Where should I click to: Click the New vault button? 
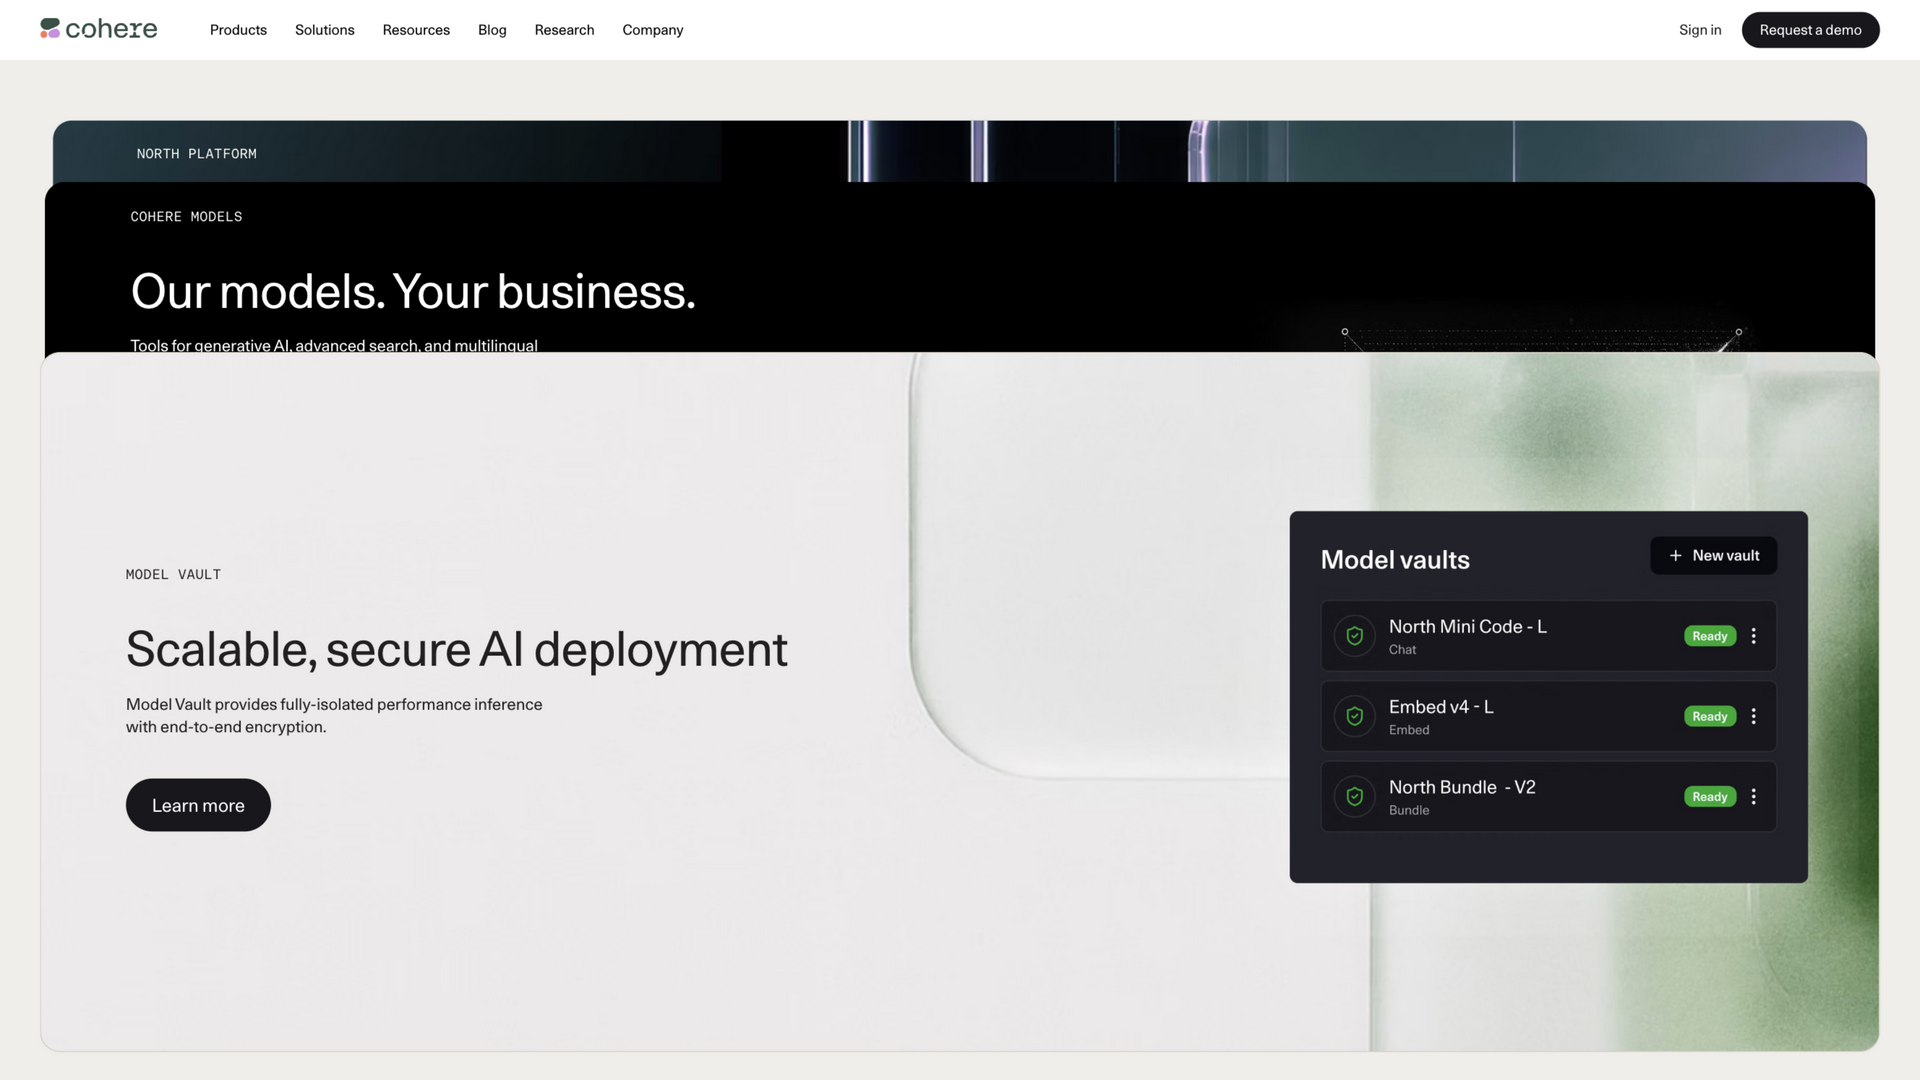coord(1713,555)
